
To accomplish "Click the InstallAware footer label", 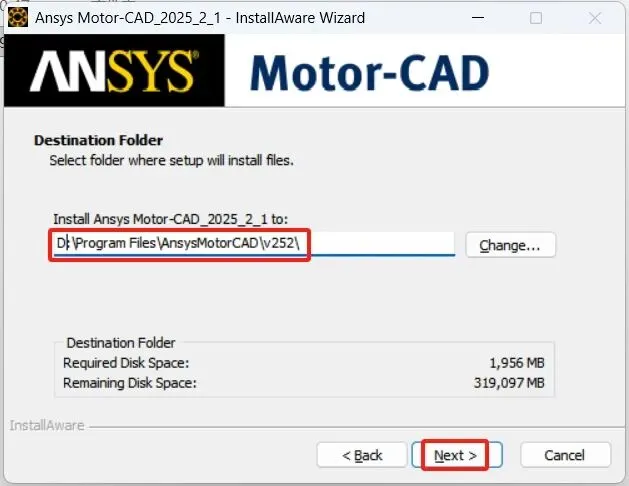I will coord(47,425).
